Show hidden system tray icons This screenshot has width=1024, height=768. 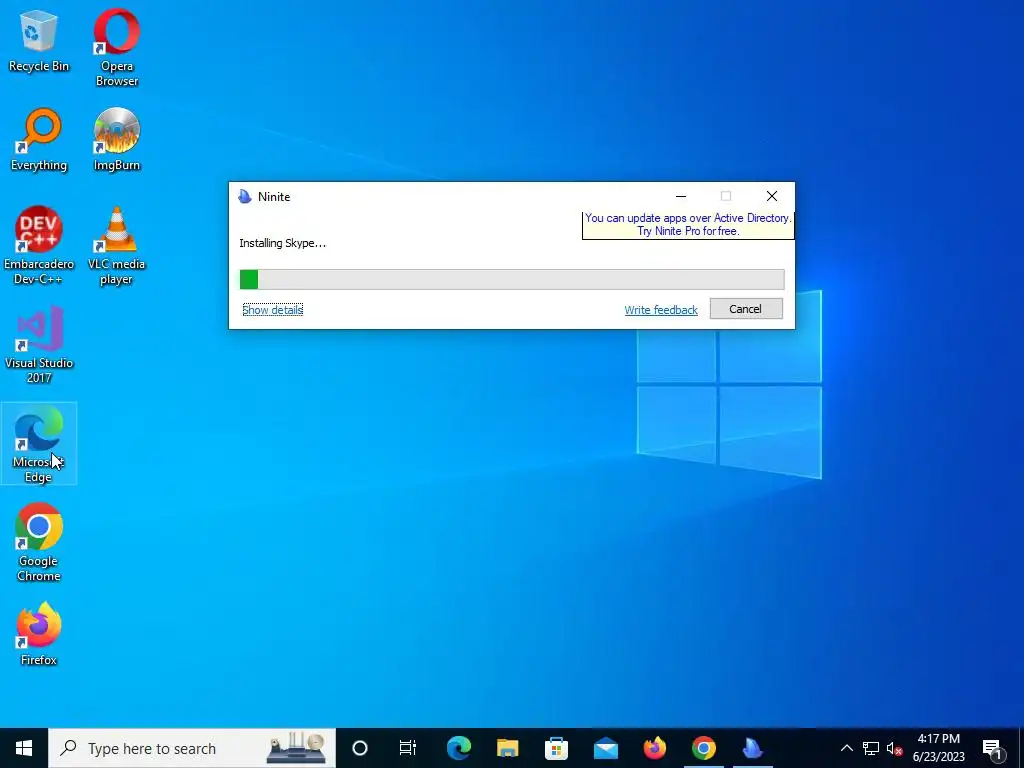pyautogui.click(x=846, y=748)
